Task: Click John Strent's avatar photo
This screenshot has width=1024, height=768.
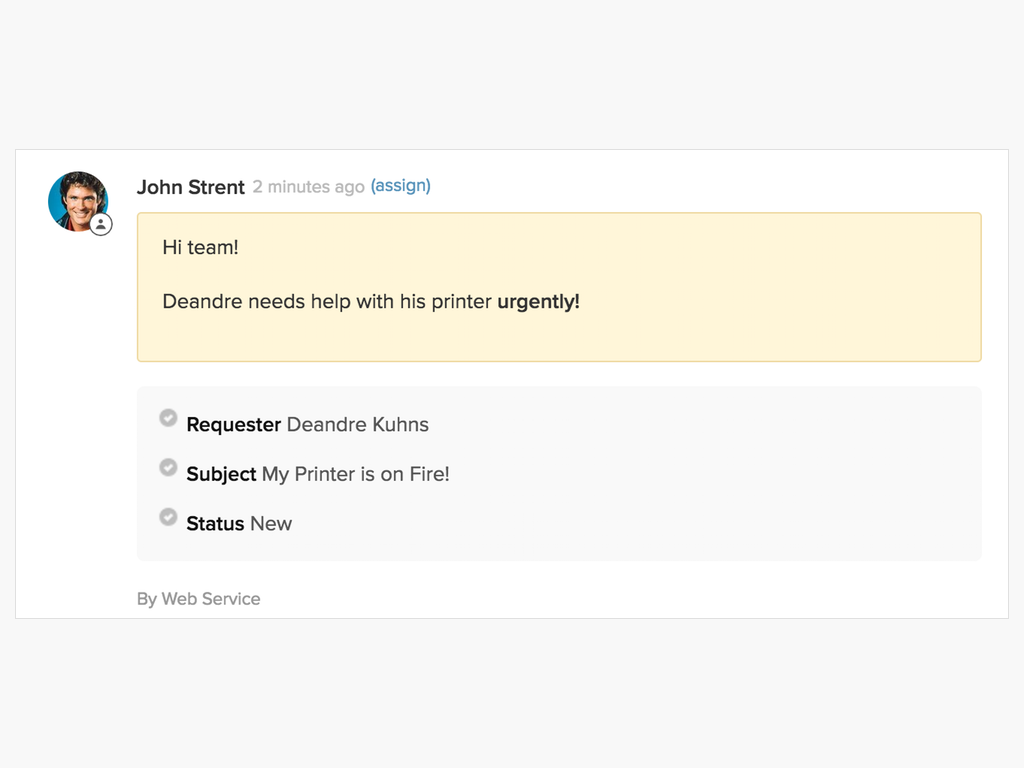Action: [x=76, y=200]
